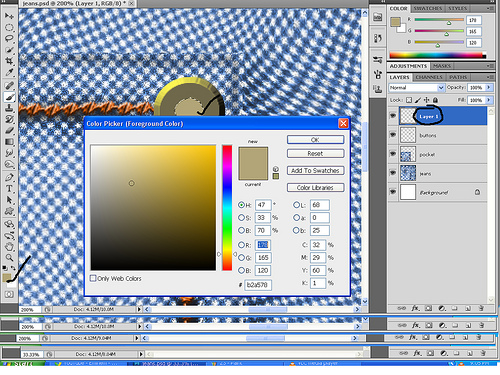Click the Add To Swatches button

315,171
